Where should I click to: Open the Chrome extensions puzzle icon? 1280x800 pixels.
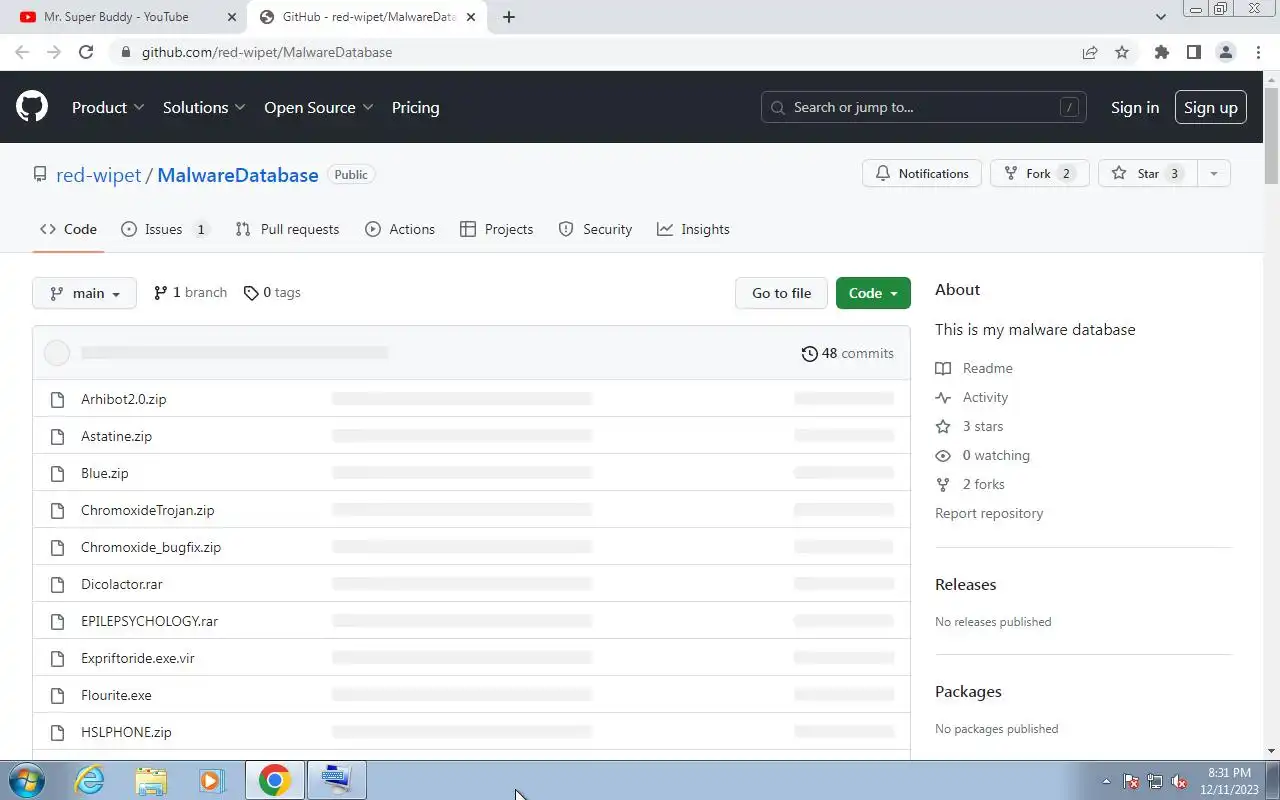pos(1161,52)
